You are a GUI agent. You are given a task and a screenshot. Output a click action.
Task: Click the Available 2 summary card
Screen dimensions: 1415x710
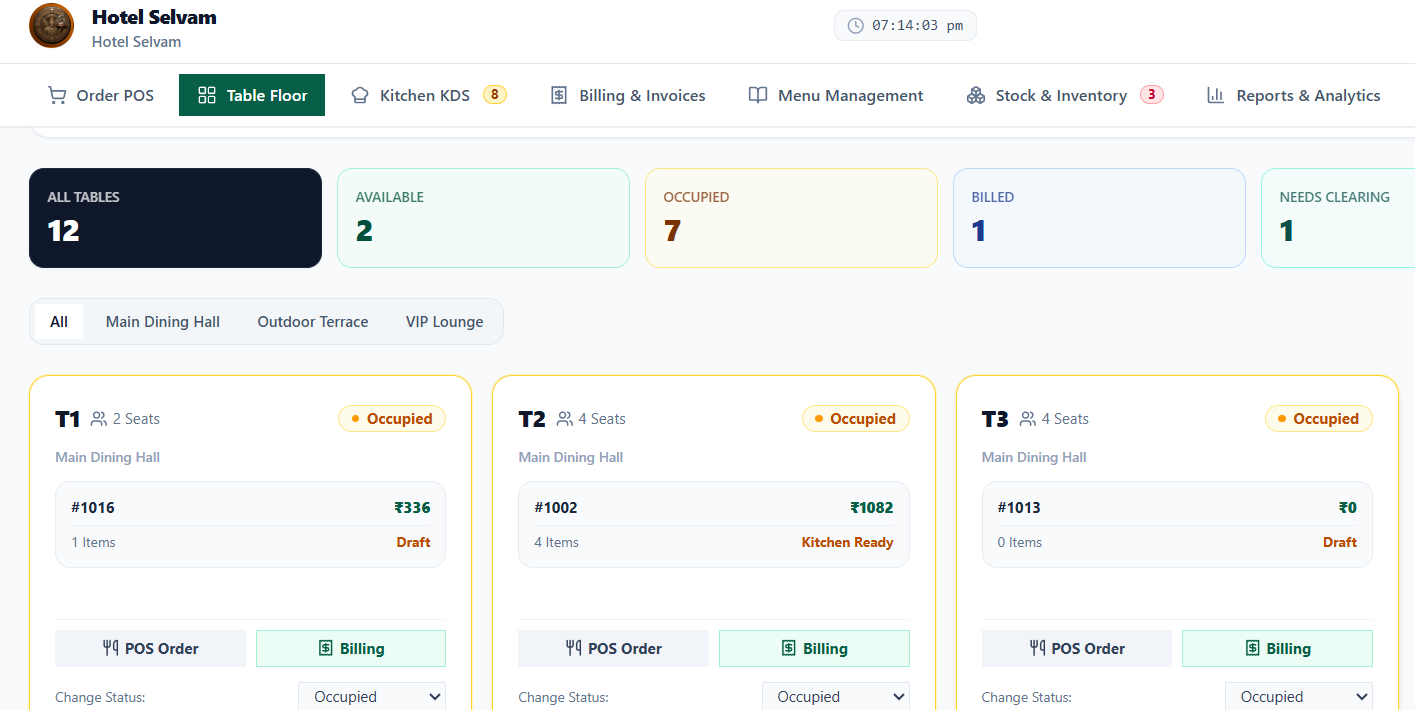tap(483, 218)
